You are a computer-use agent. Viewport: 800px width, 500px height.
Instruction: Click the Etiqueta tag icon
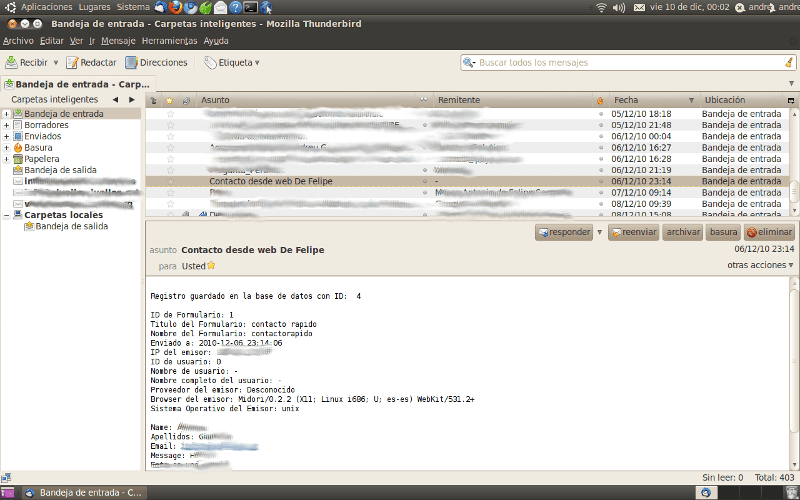coord(210,62)
